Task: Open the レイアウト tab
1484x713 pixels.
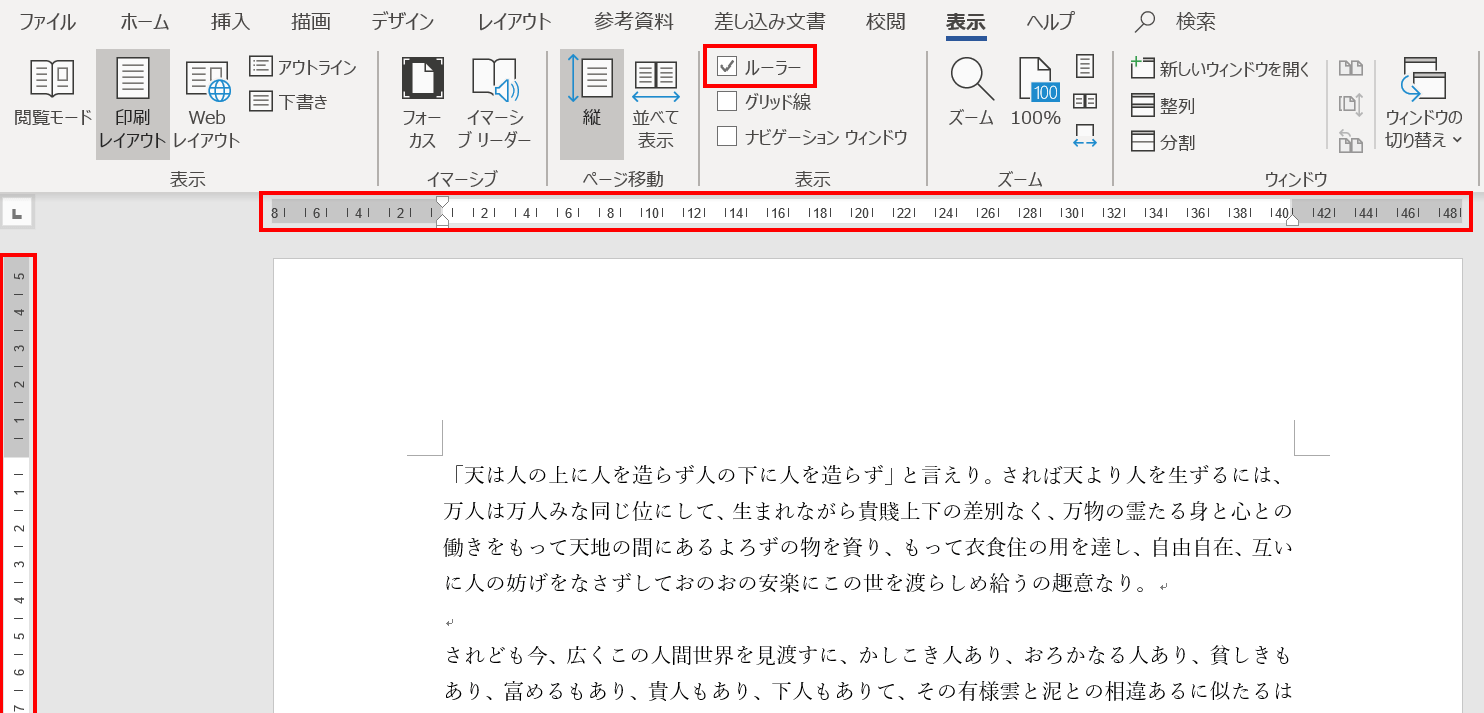Action: 514,21
